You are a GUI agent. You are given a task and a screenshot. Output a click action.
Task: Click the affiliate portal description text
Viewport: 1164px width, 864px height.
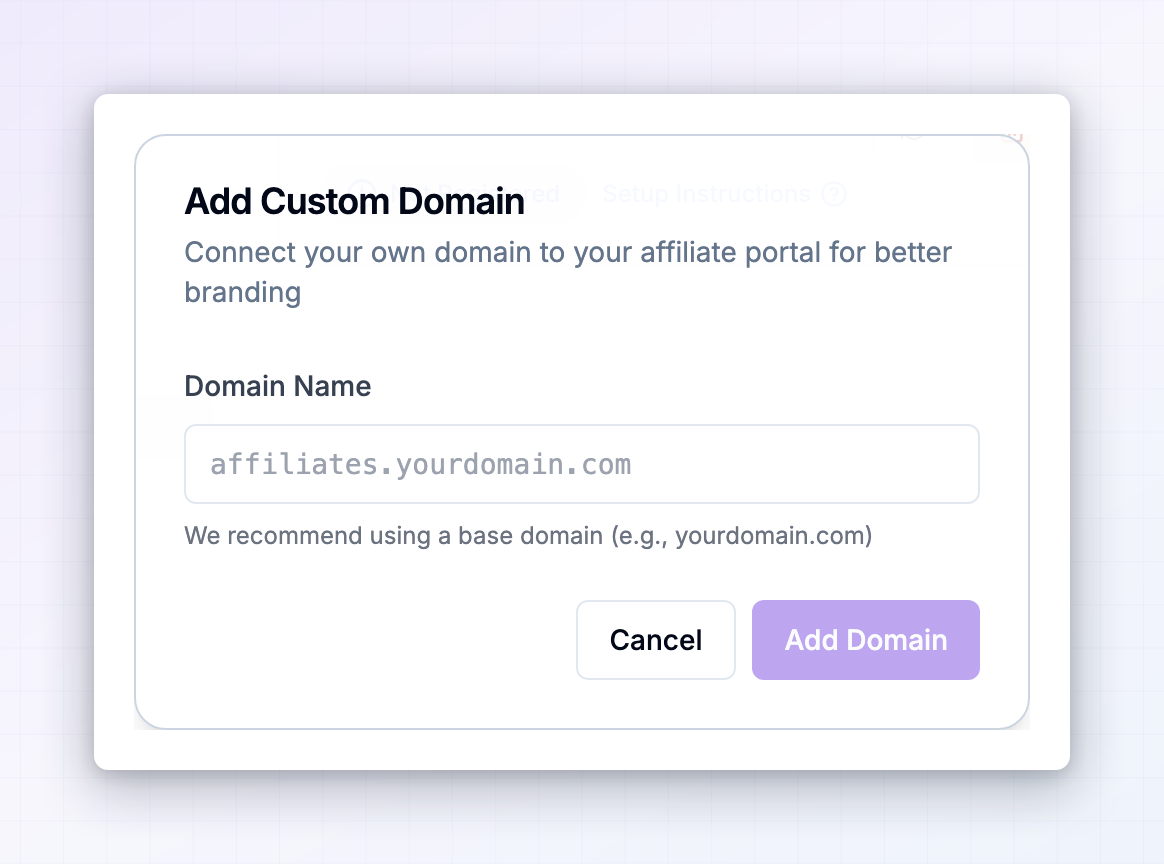click(x=568, y=272)
